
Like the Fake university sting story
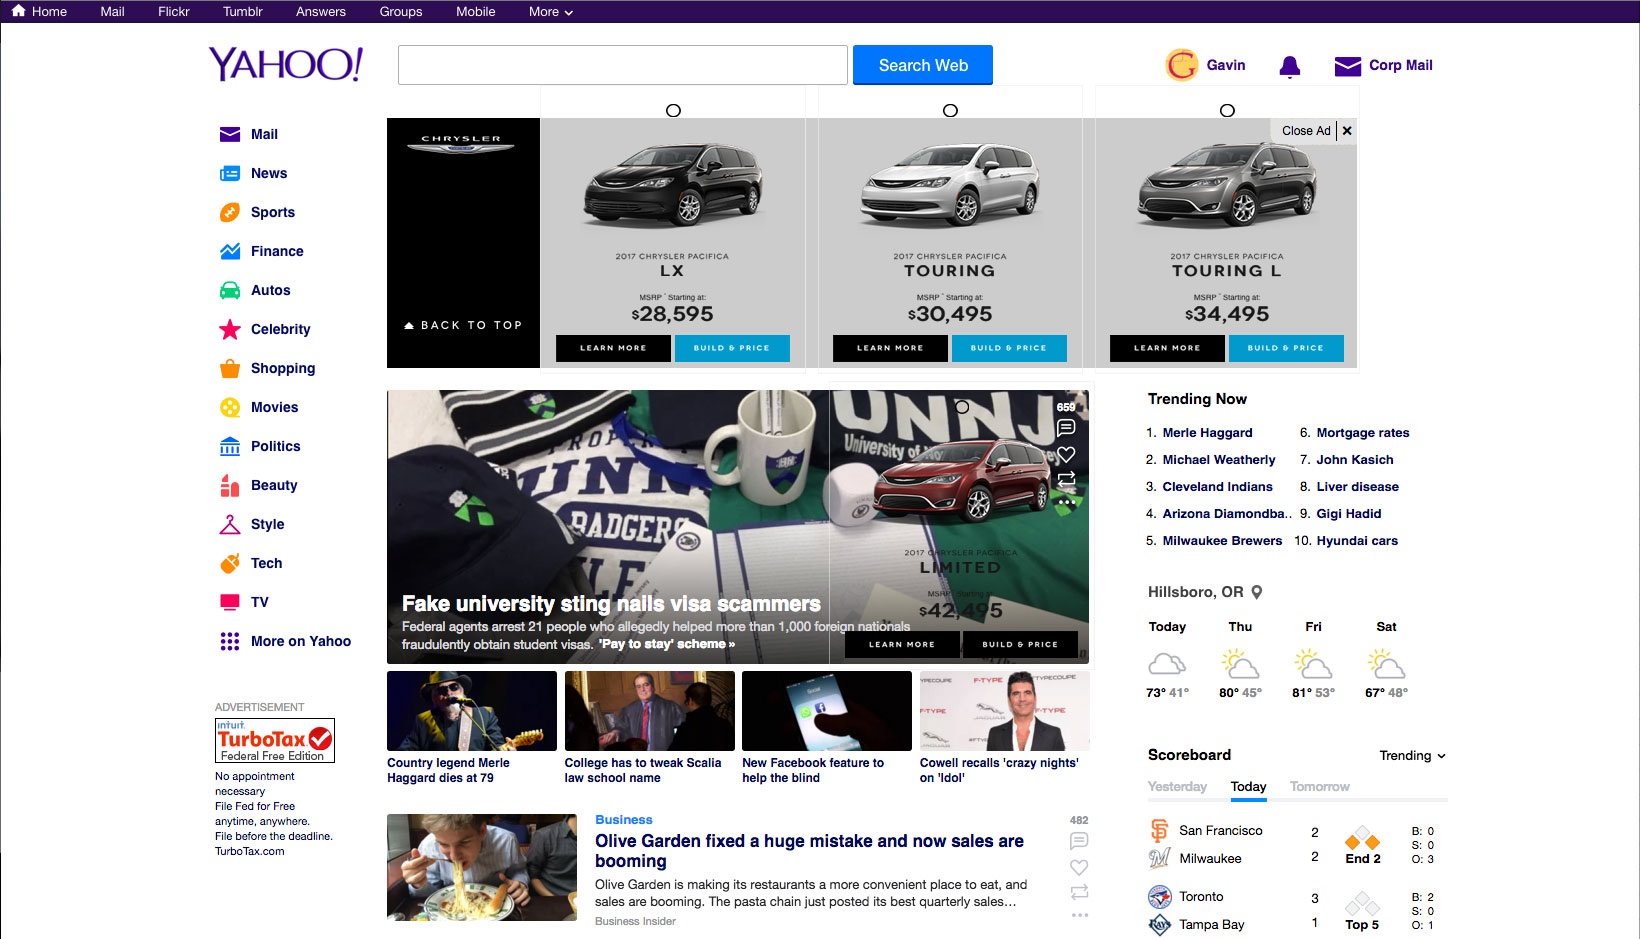pos(1066,454)
